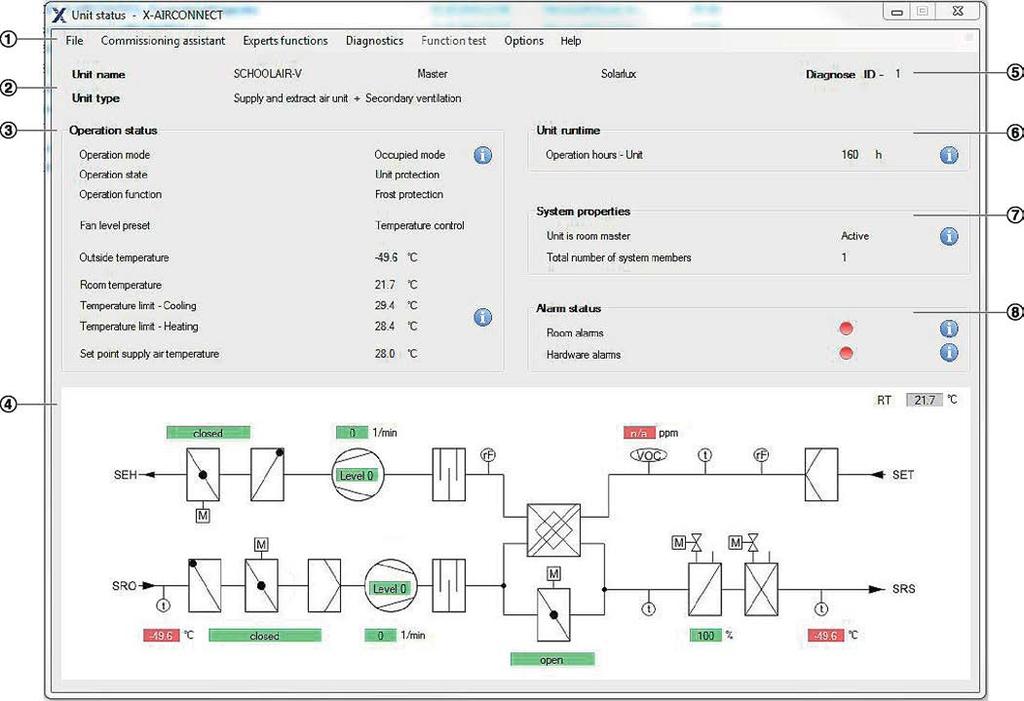Image resolution: width=1024 pixels, height=701 pixels.
Task: Click the red -49.6 °C value near SRS
Action: [x=826, y=635]
